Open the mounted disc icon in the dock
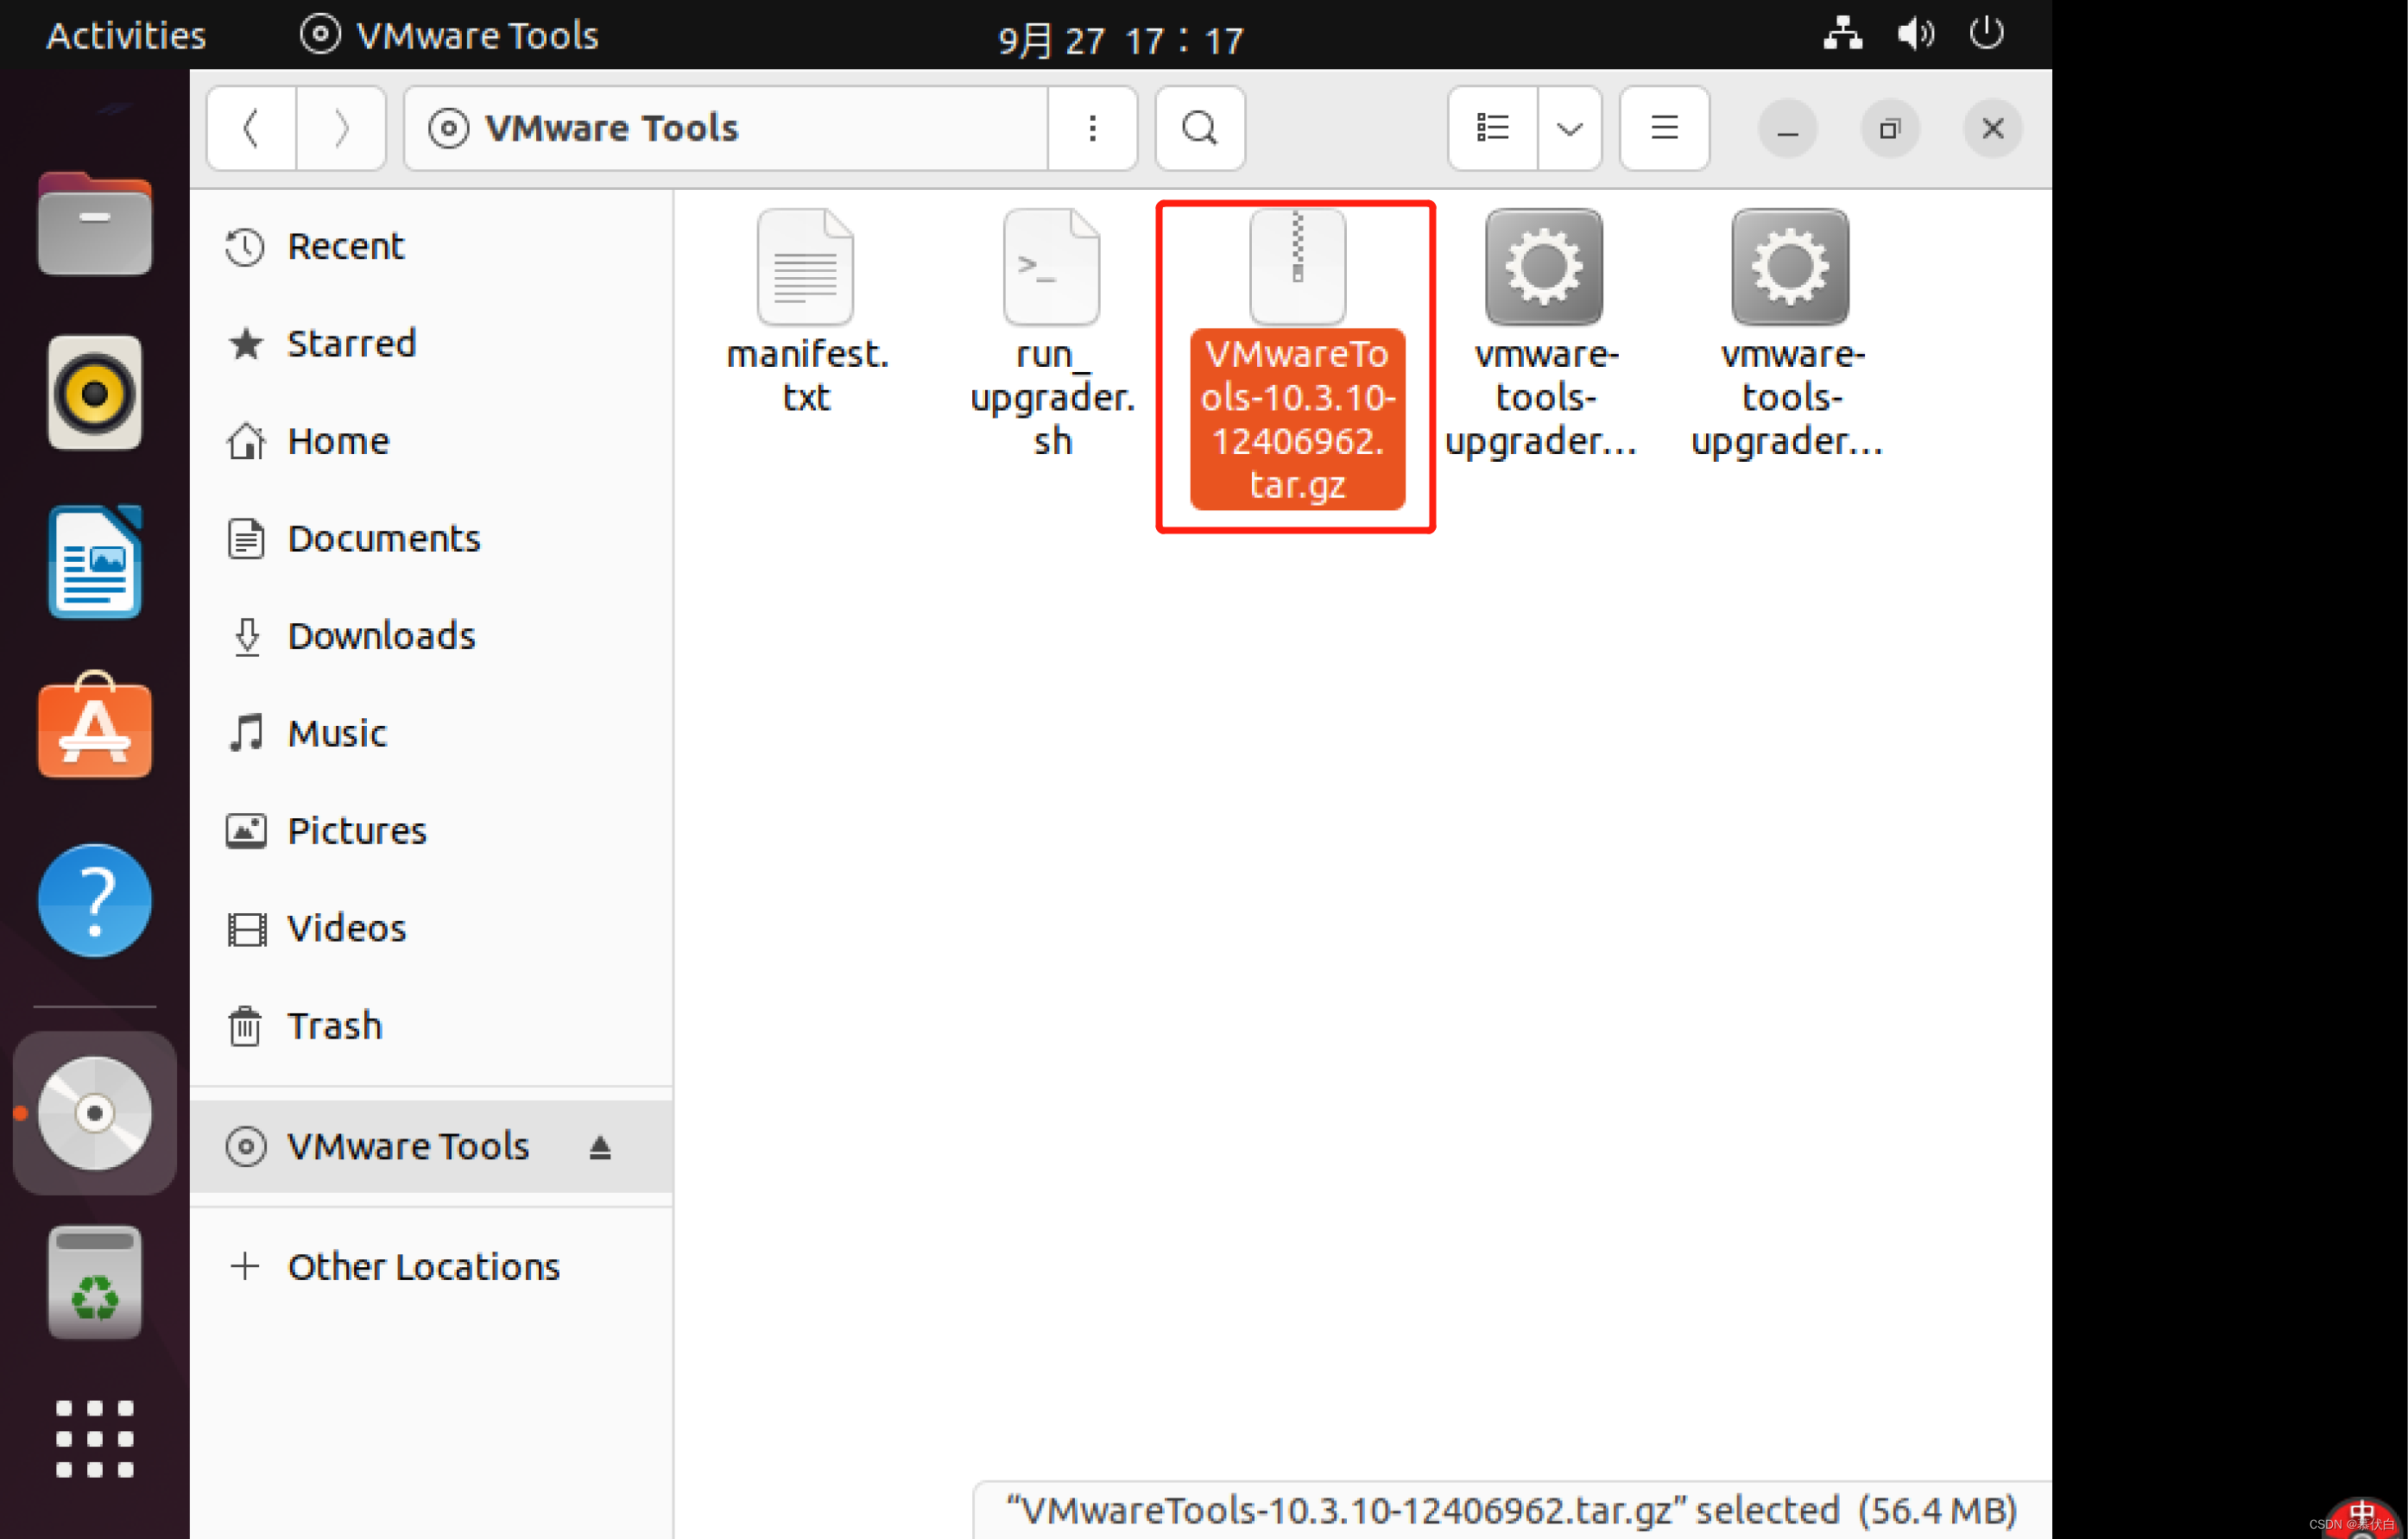 click(x=95, y=1113)
